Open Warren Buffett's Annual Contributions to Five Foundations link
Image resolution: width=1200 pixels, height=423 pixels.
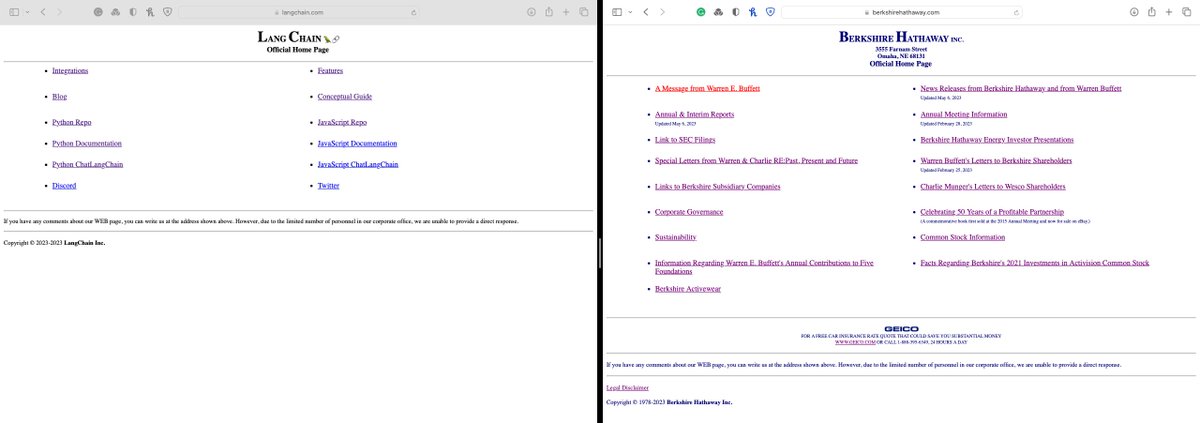click(x=764, y=267)
